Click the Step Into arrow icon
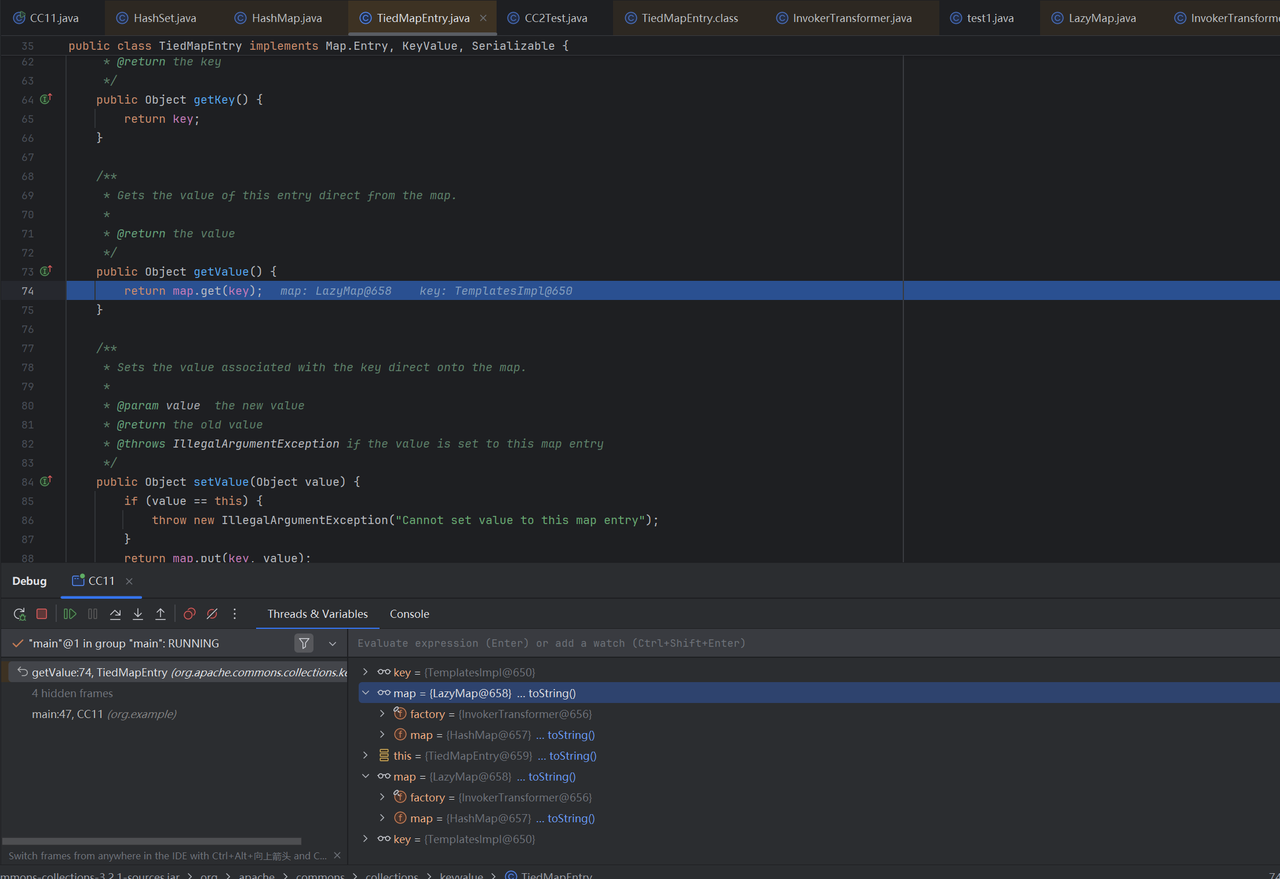1280x879 pixels. pos(138,614)
